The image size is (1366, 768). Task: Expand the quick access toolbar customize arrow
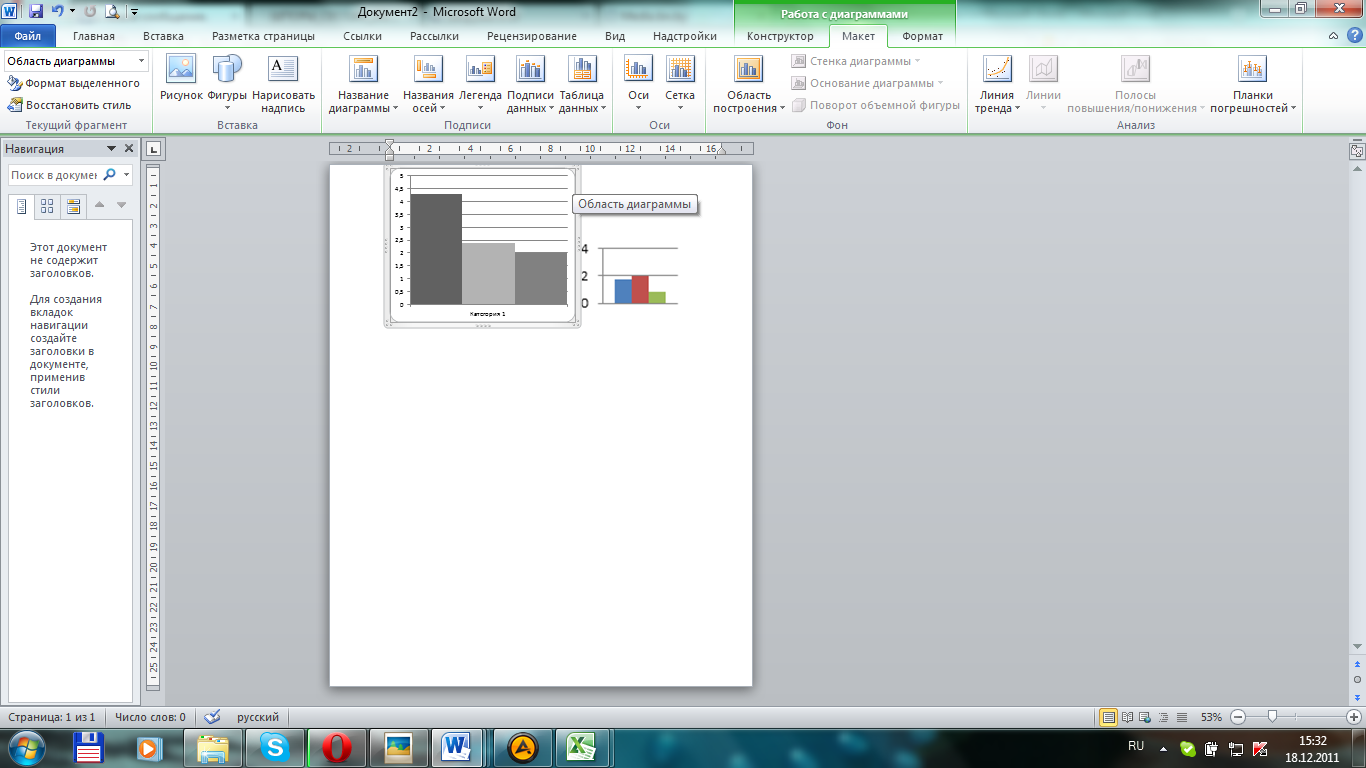coord(134,12)
